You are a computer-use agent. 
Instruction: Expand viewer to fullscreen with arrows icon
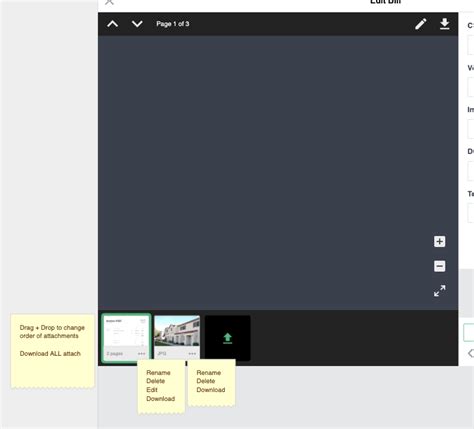[440, 291]
